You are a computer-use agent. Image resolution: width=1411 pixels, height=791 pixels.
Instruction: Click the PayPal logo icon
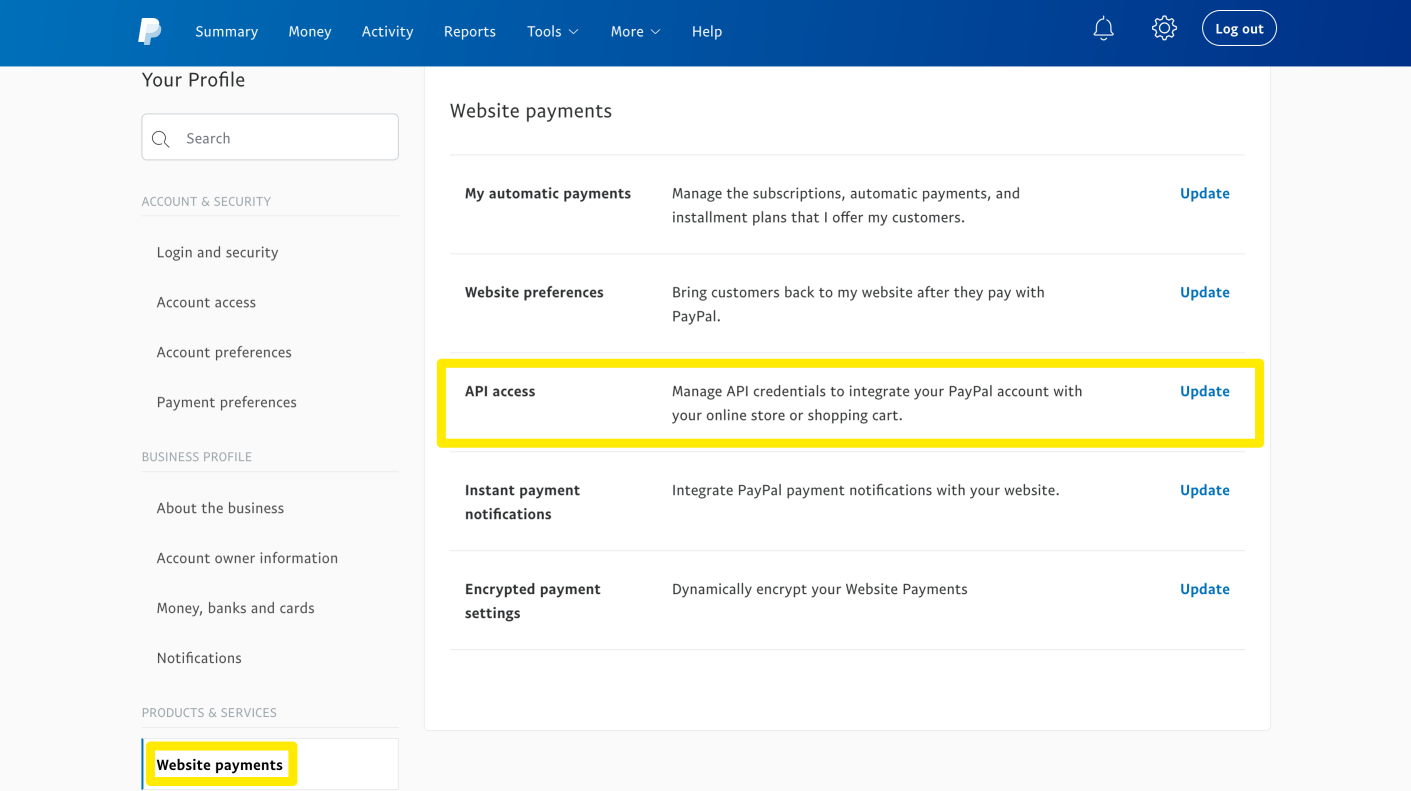click(x=150, y=31)
